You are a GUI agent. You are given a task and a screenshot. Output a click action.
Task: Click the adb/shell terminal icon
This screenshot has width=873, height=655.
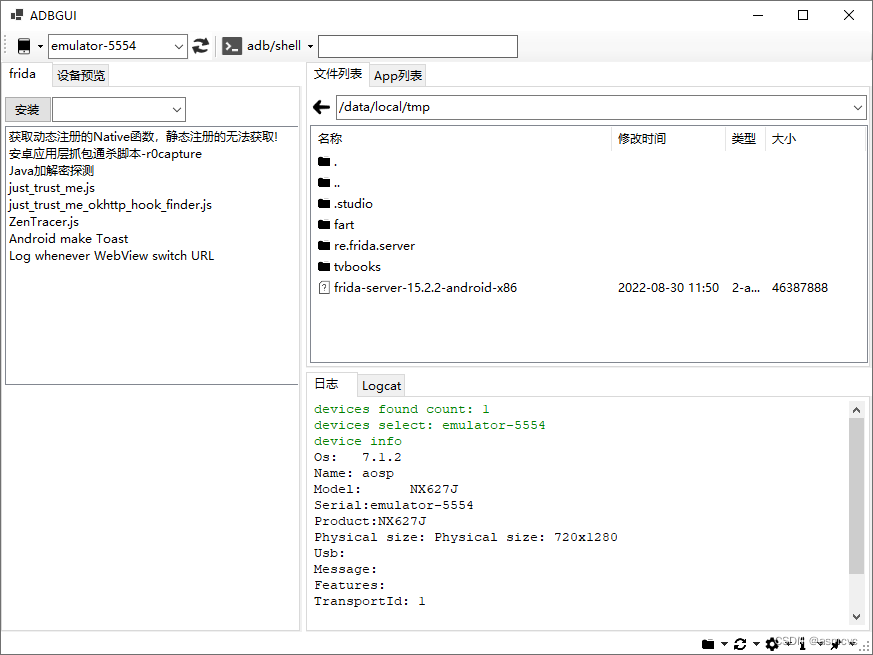pos(232,46)
